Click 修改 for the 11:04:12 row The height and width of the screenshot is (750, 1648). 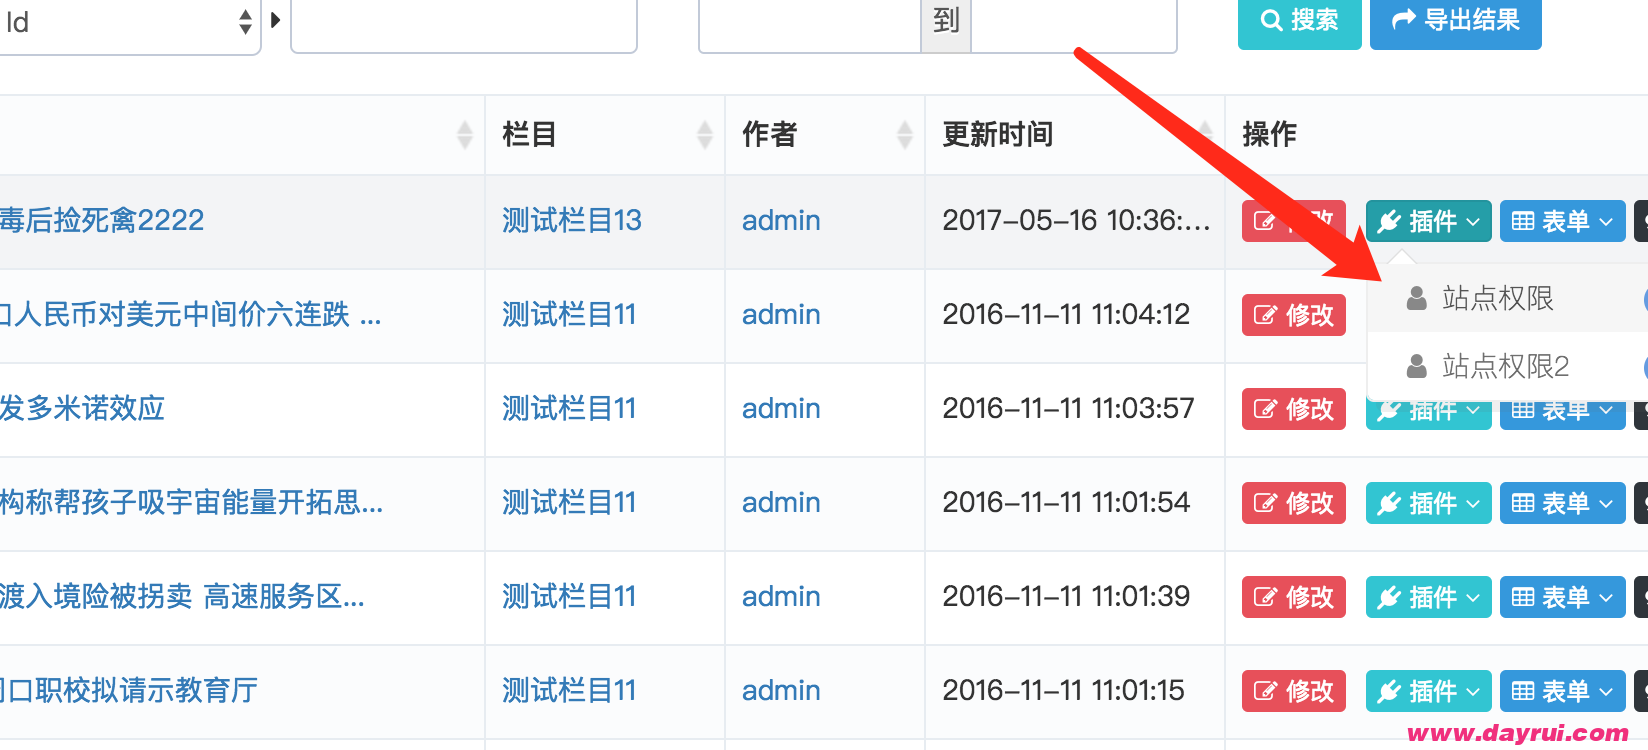pos(1294,315)
